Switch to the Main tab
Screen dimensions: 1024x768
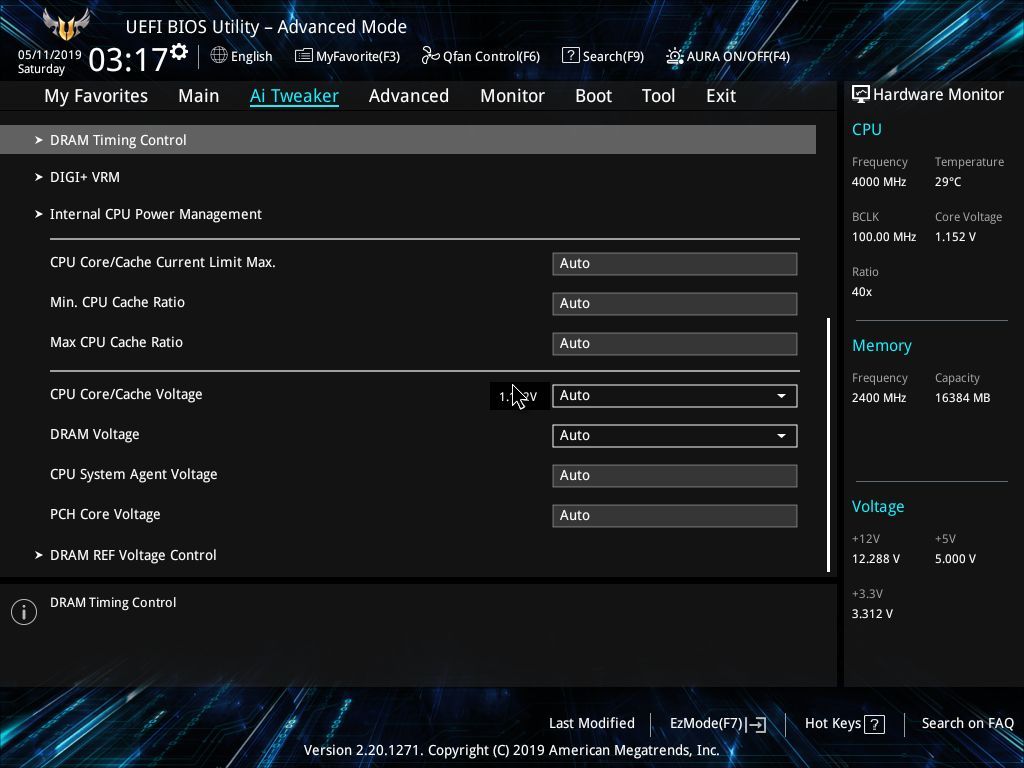[x=199, y=96]
